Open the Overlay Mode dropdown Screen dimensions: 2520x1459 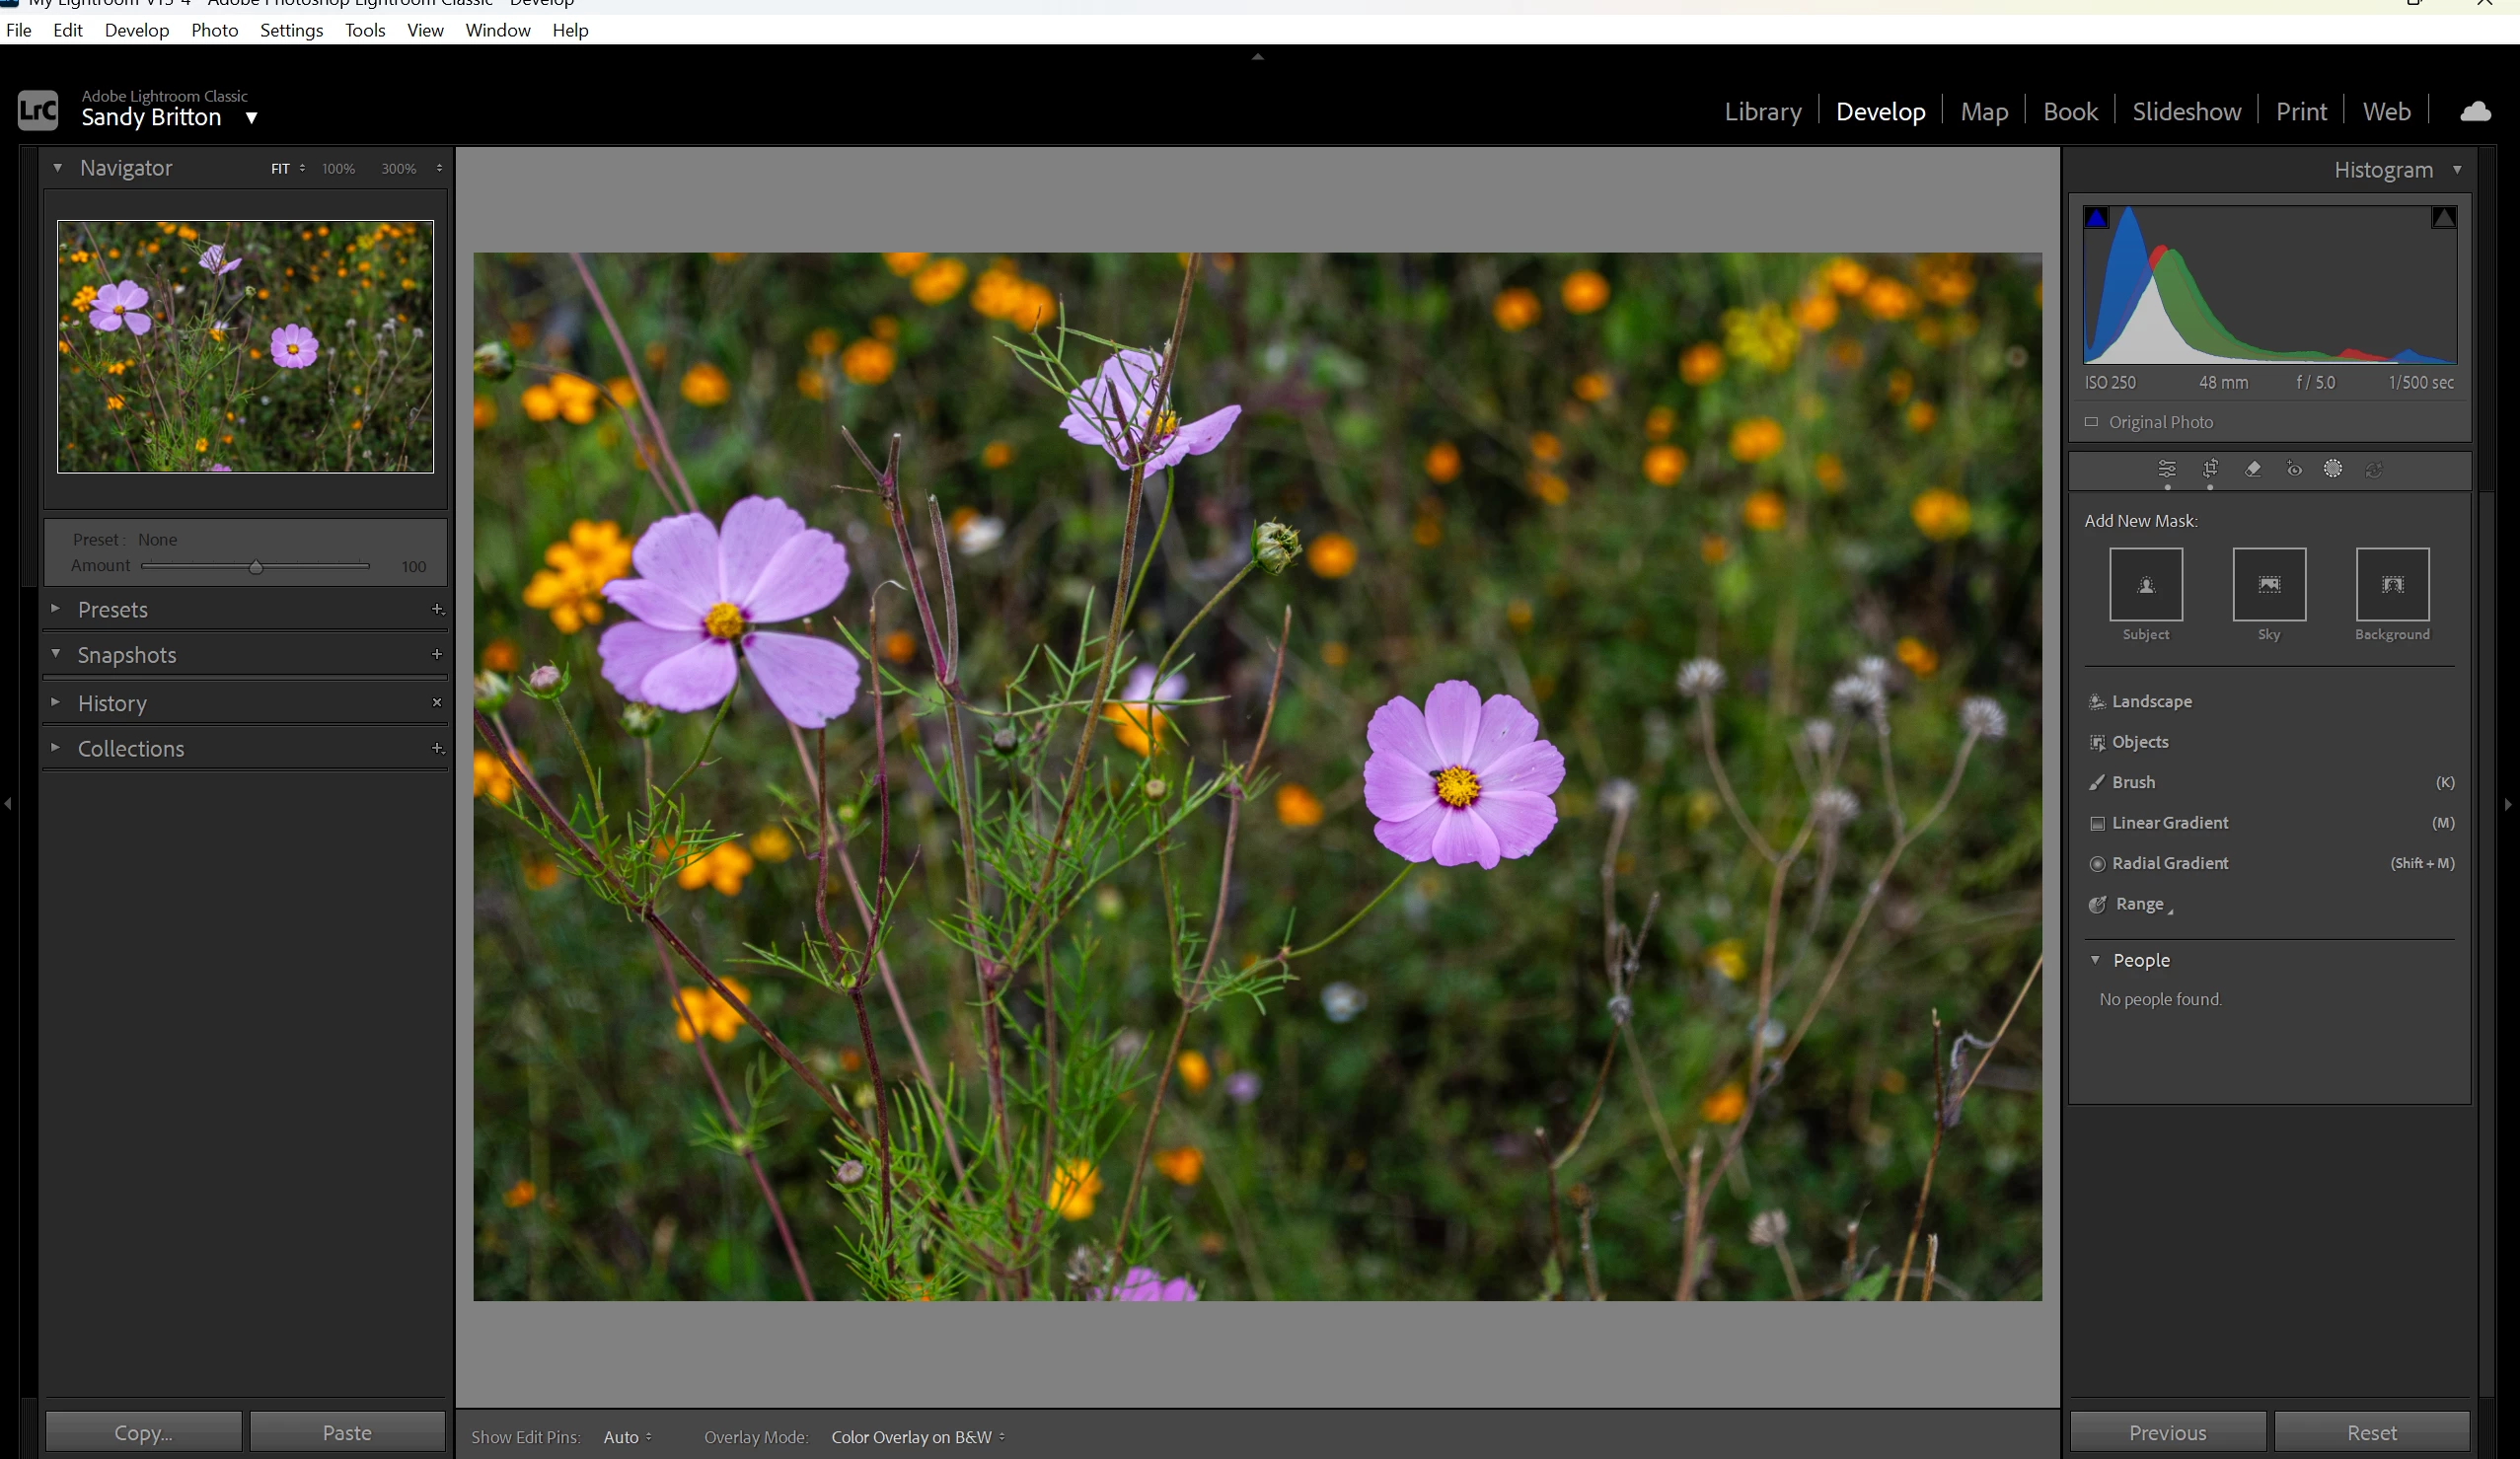point(917,1437)
